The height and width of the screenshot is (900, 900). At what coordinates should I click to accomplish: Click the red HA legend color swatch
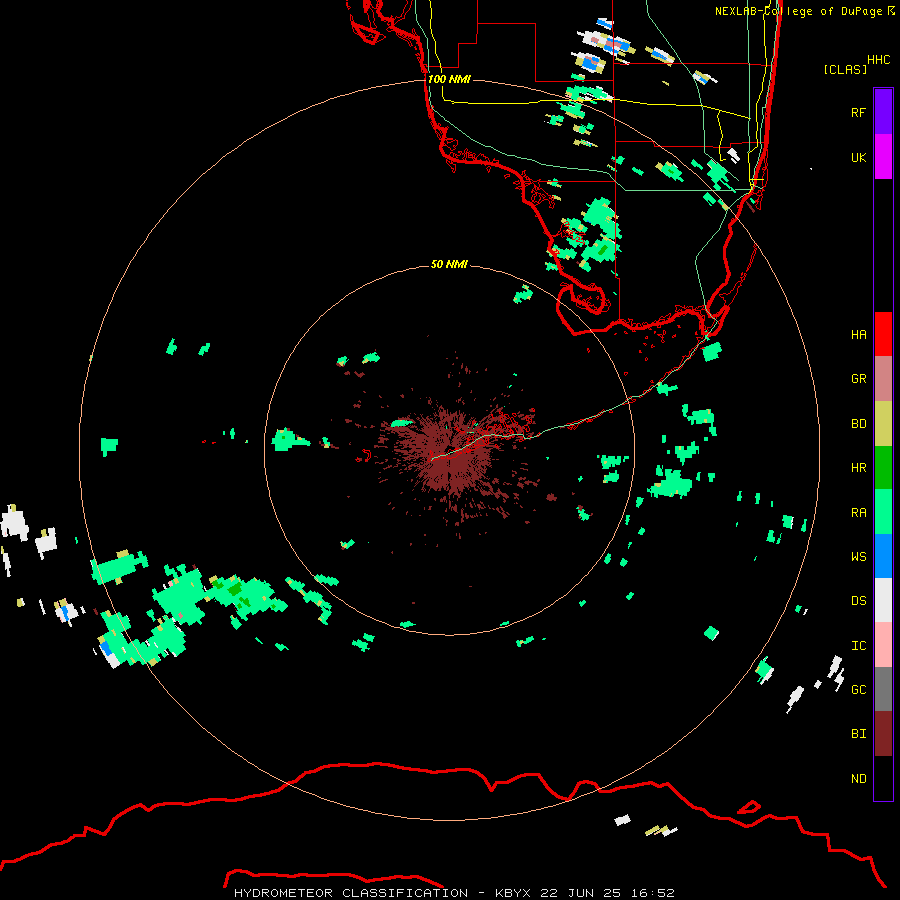click(x=883, y=334)
